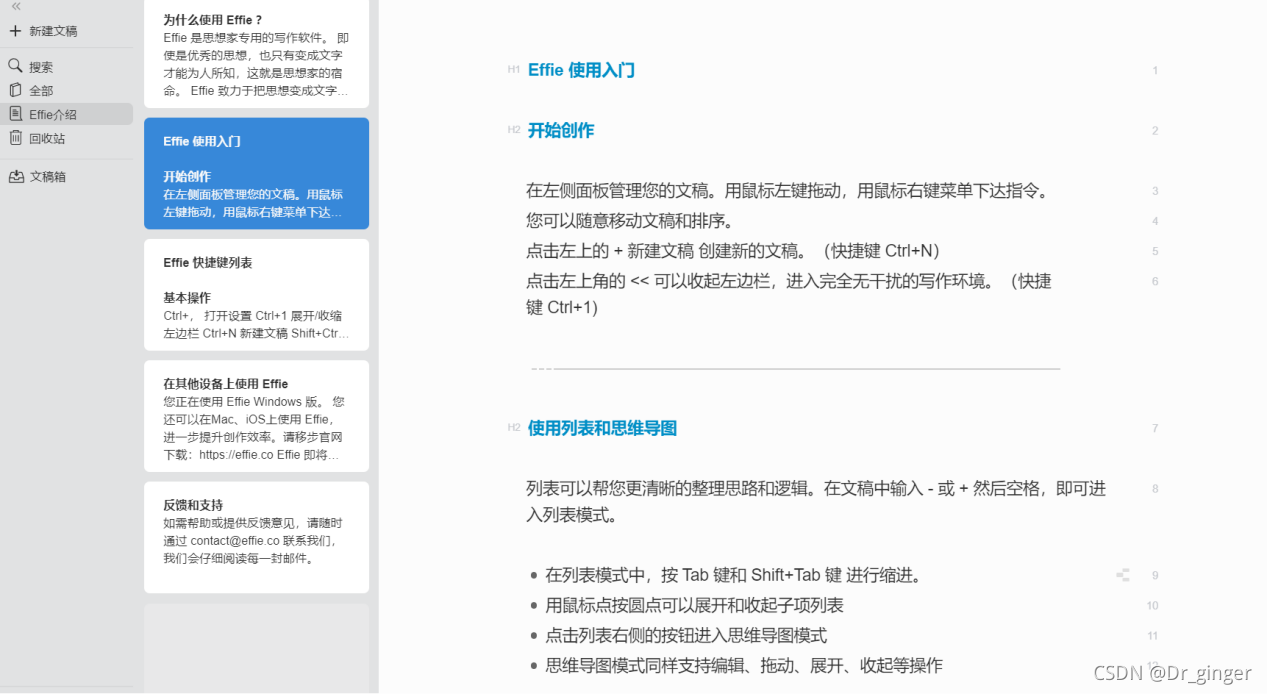
Task: Click line number 1 in the margin
Action: 1155,70
